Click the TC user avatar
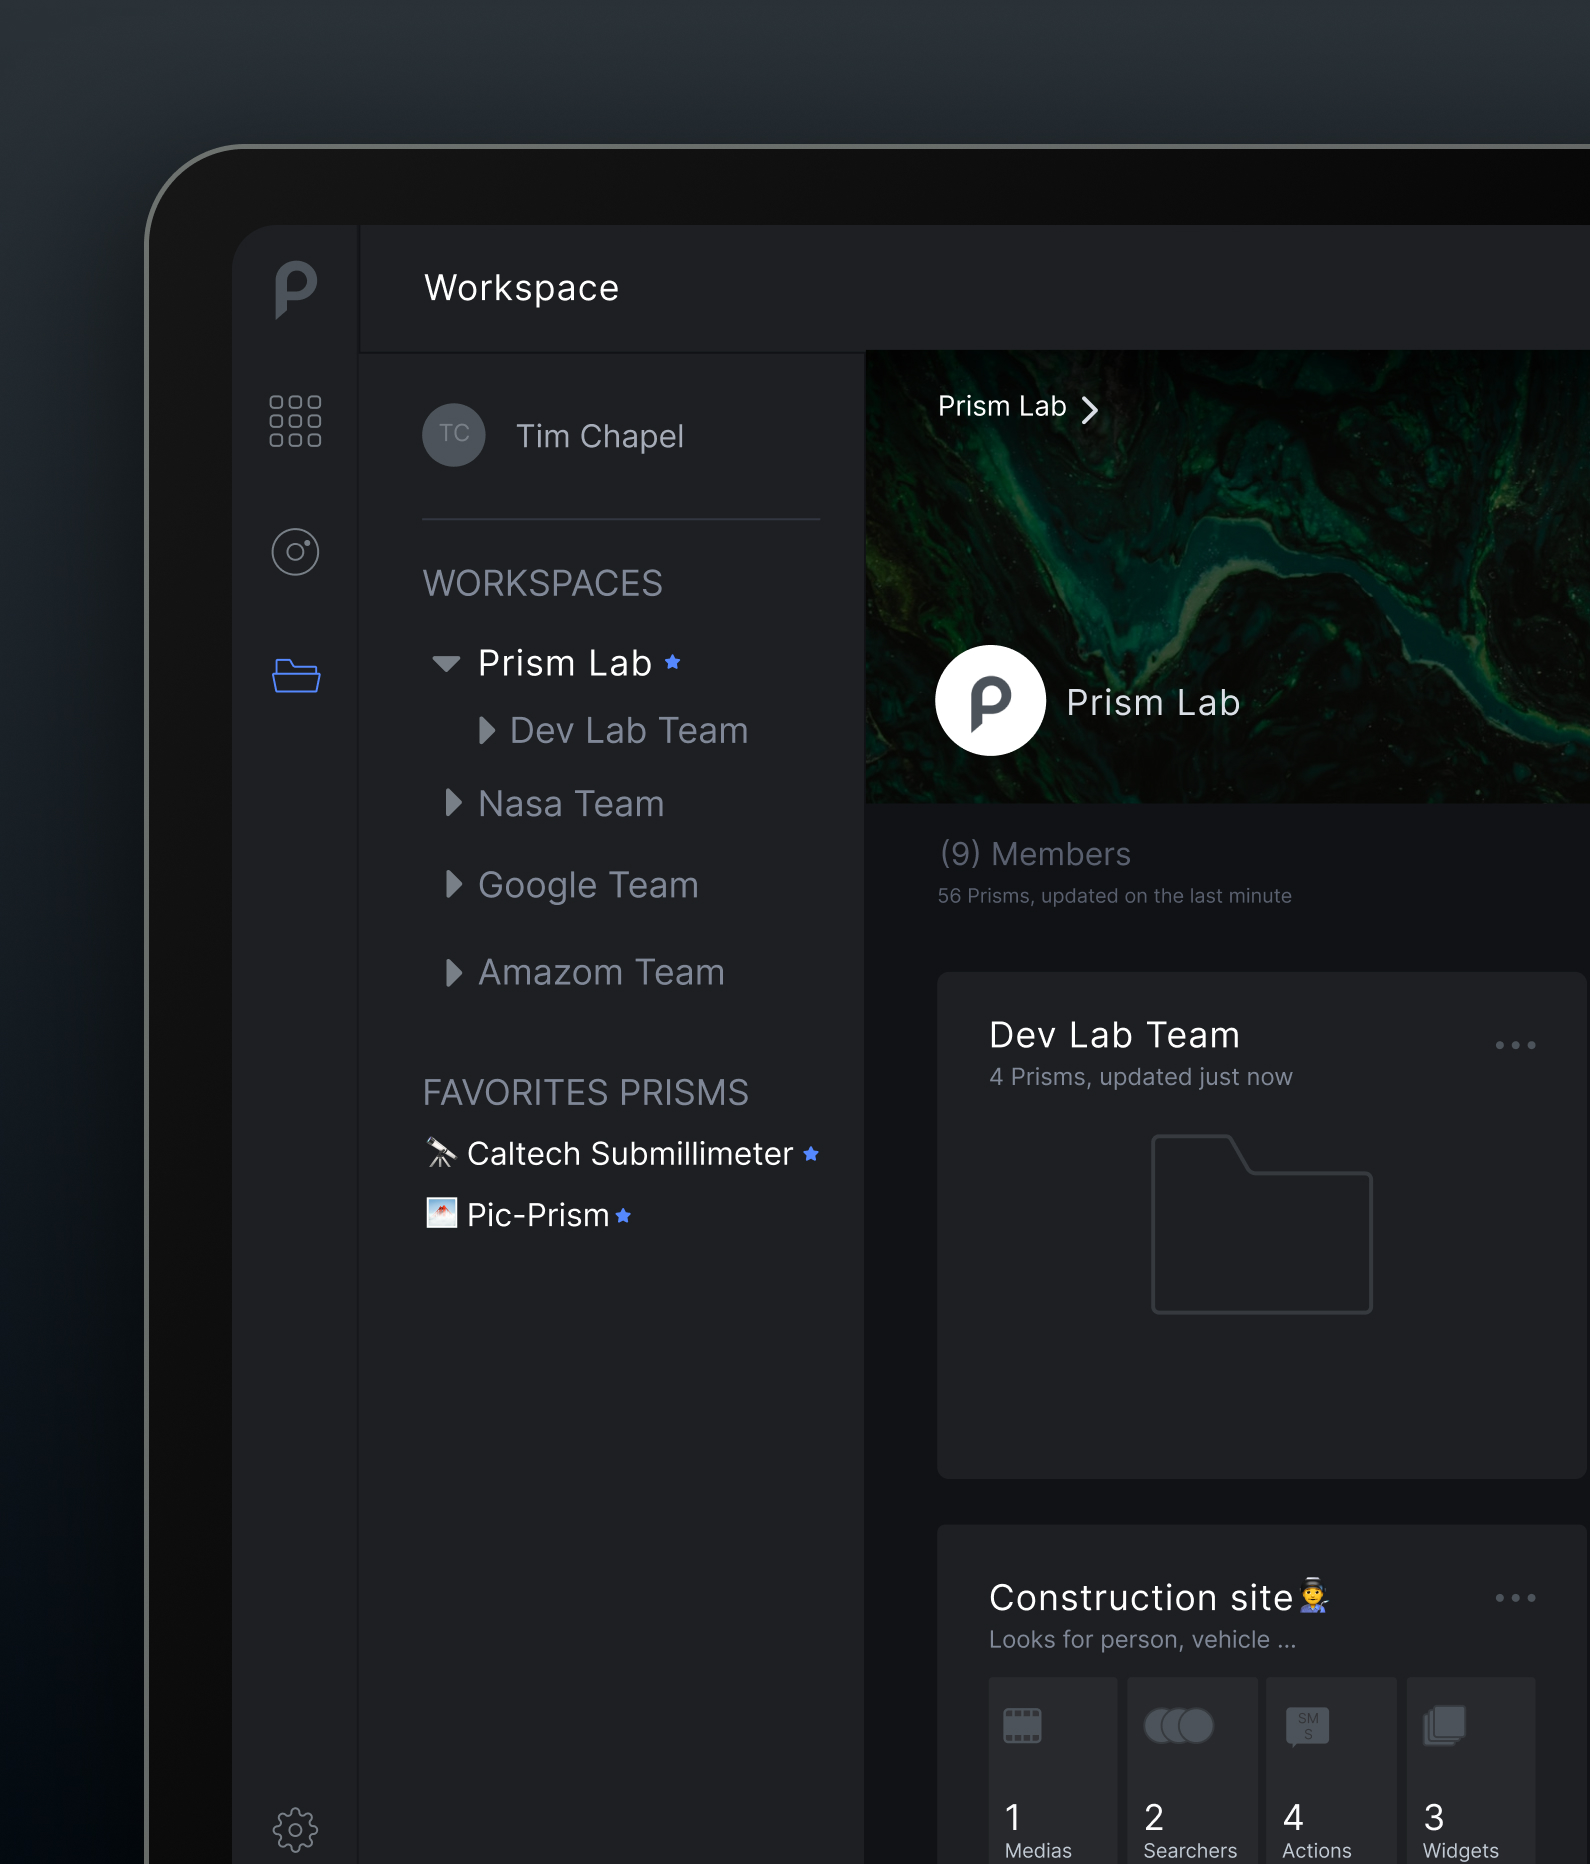Screen dimensions: 1590x1864 coord(454,435)
